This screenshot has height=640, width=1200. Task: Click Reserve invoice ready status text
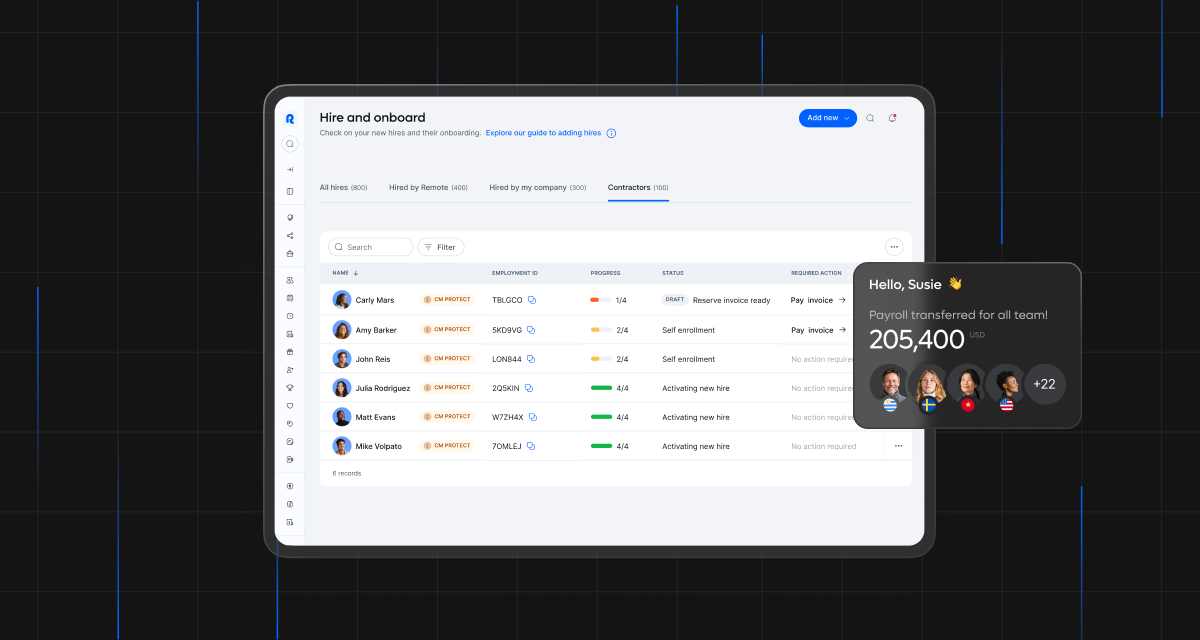tap(732, 300)
